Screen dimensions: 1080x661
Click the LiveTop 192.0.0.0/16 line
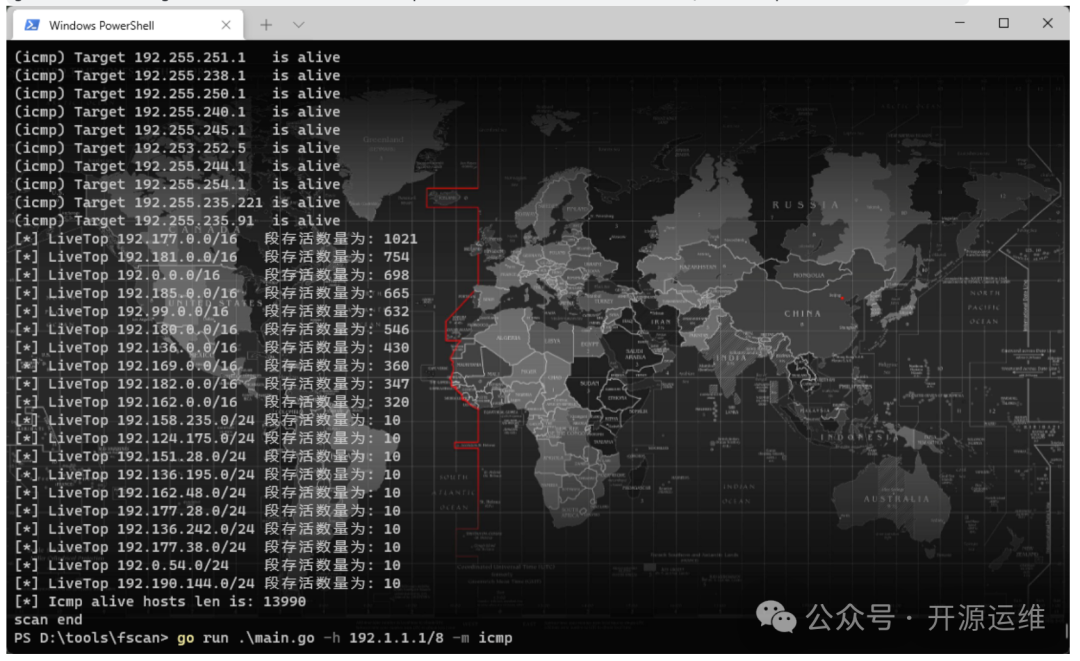tap(211, 275)
